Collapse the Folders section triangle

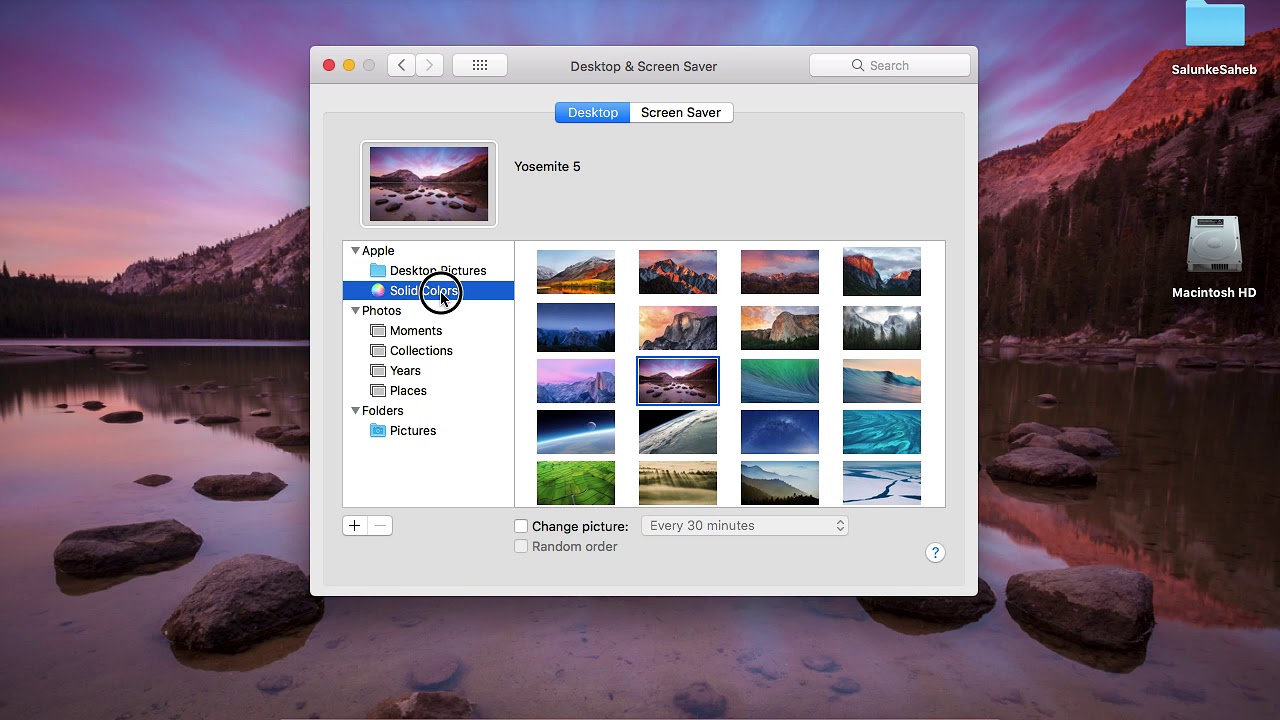[x=355, y=411]
